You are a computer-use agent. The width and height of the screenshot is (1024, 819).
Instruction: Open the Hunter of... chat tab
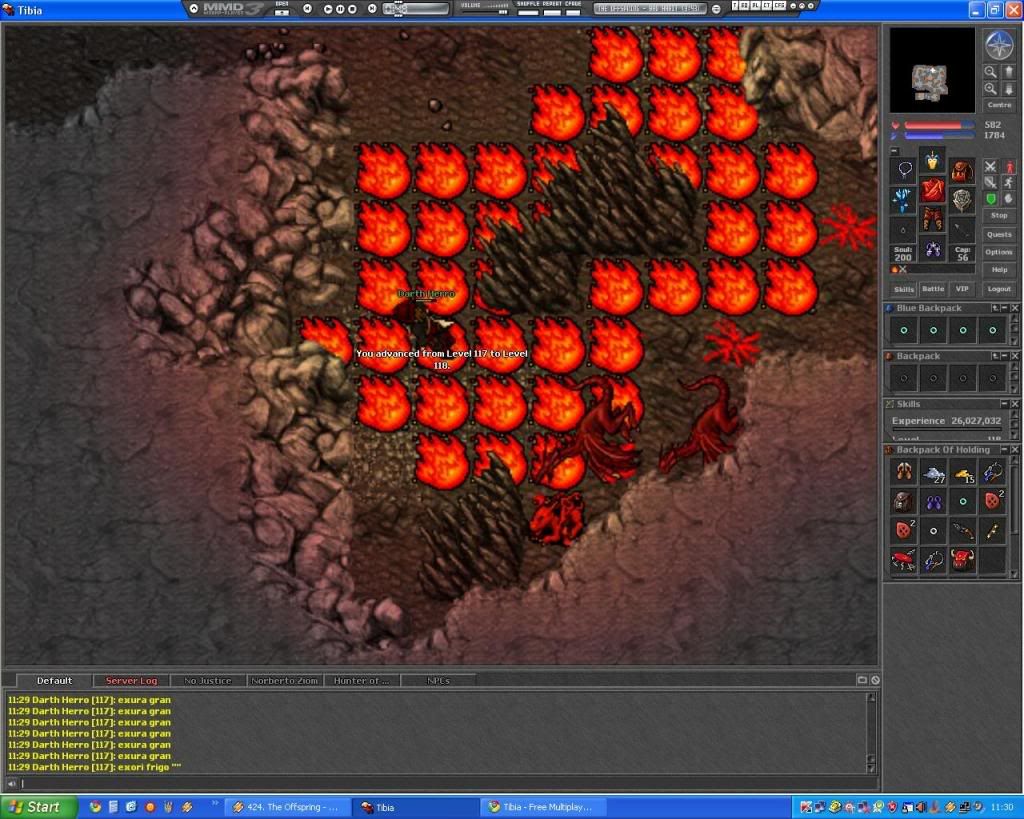(x=361, y=681)
